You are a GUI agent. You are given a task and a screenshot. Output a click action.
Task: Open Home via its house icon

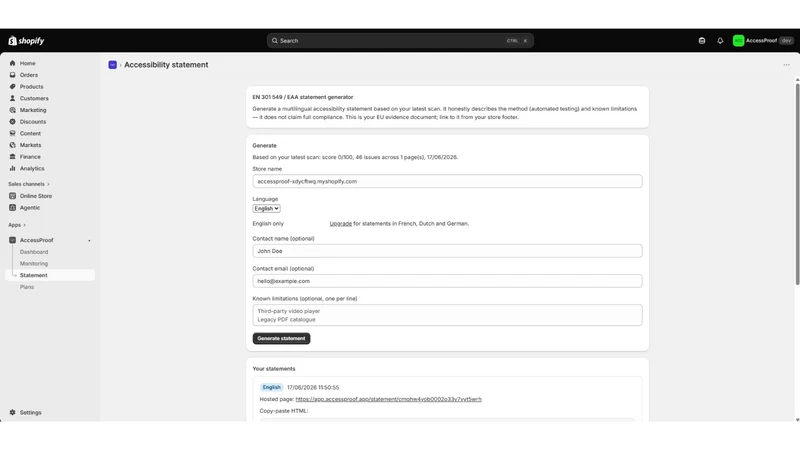[x=12, y=63]
